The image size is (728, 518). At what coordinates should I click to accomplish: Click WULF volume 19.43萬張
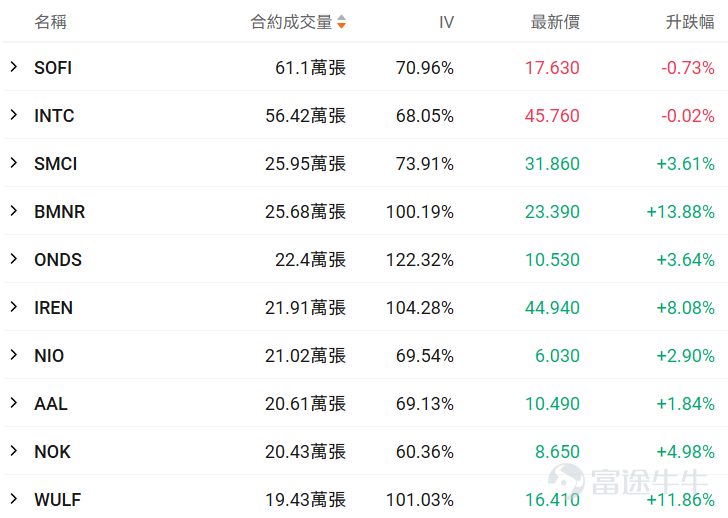(306, 500)
